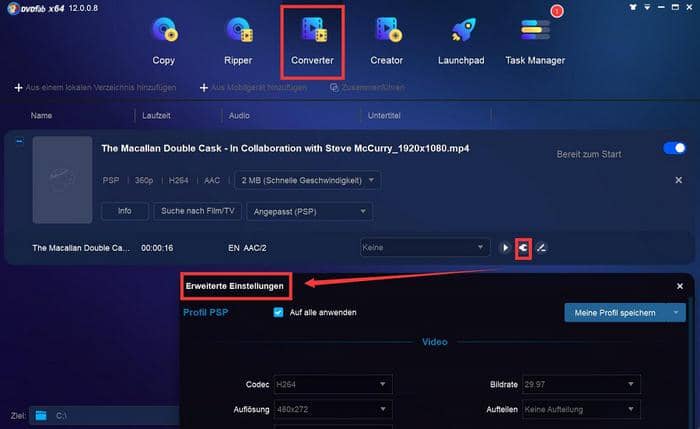Open advanced settings wrench icon

tap(523, 248)
